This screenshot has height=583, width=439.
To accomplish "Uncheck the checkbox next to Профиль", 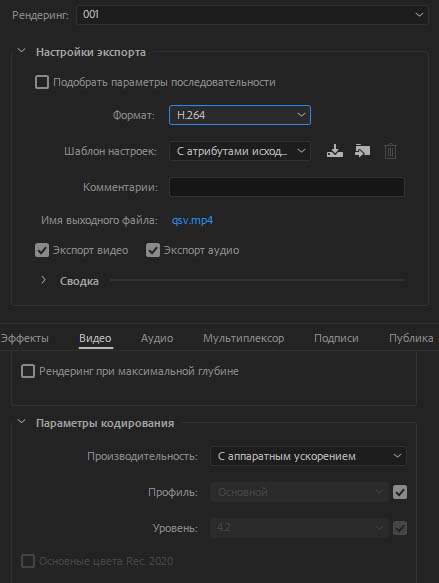I will (x=400, y=492).
